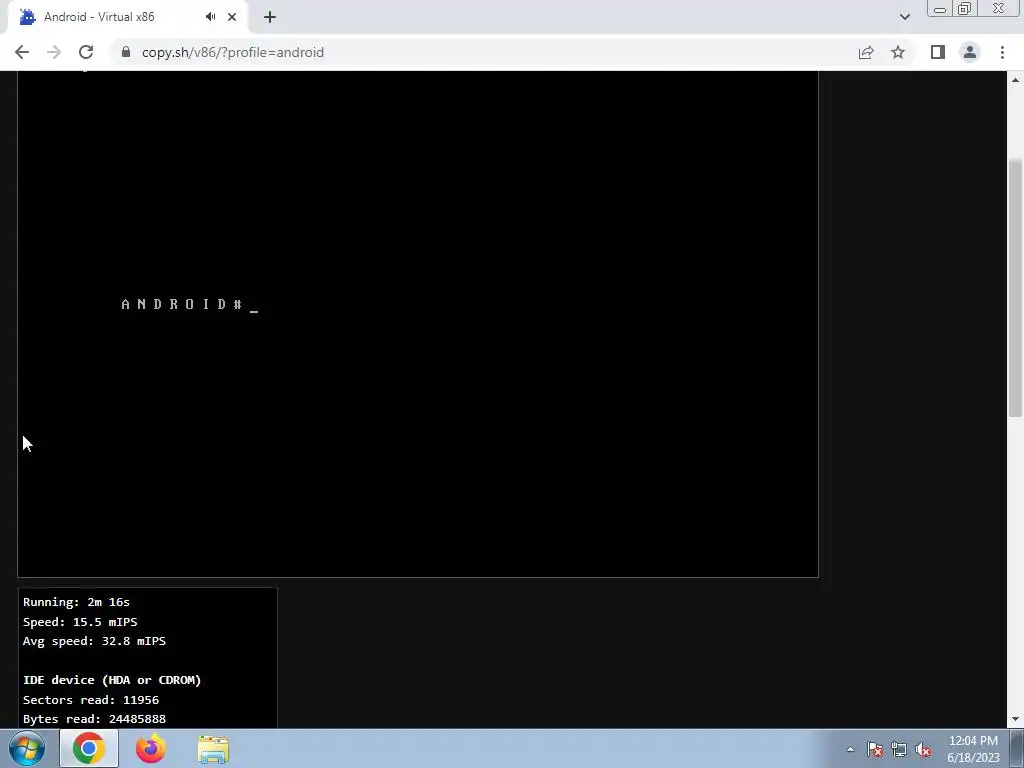
Task: Click the Show desktop strip
Action: tap(1017, 749)
